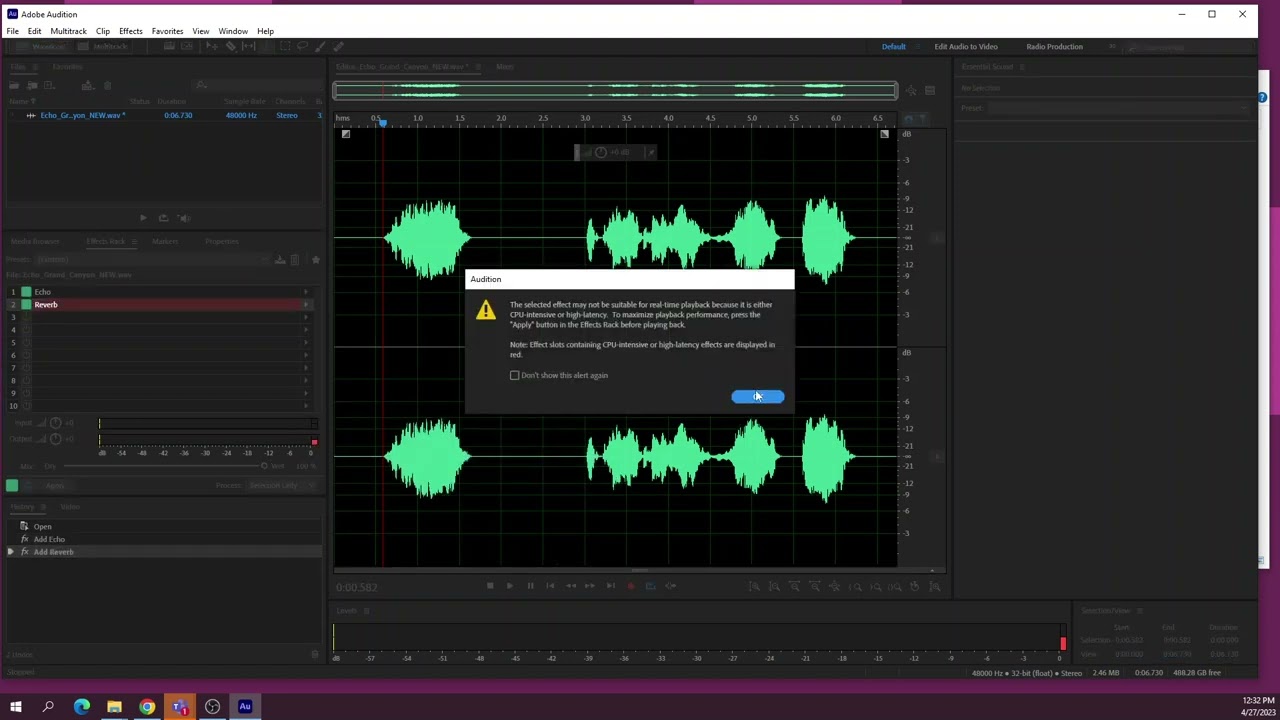Open the File menu
The image size is (1280, 720).
point(13,31)
